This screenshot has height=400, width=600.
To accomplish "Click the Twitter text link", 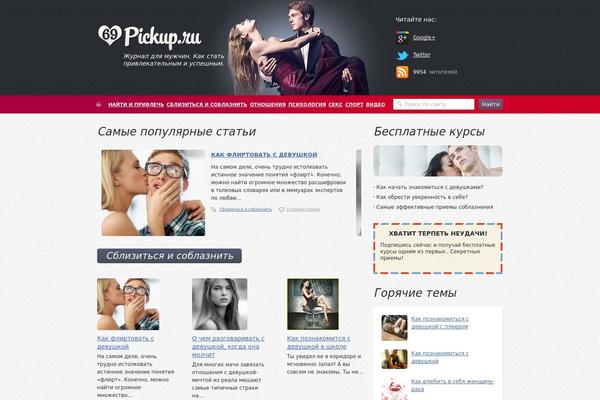I will [x=421, y=55].
